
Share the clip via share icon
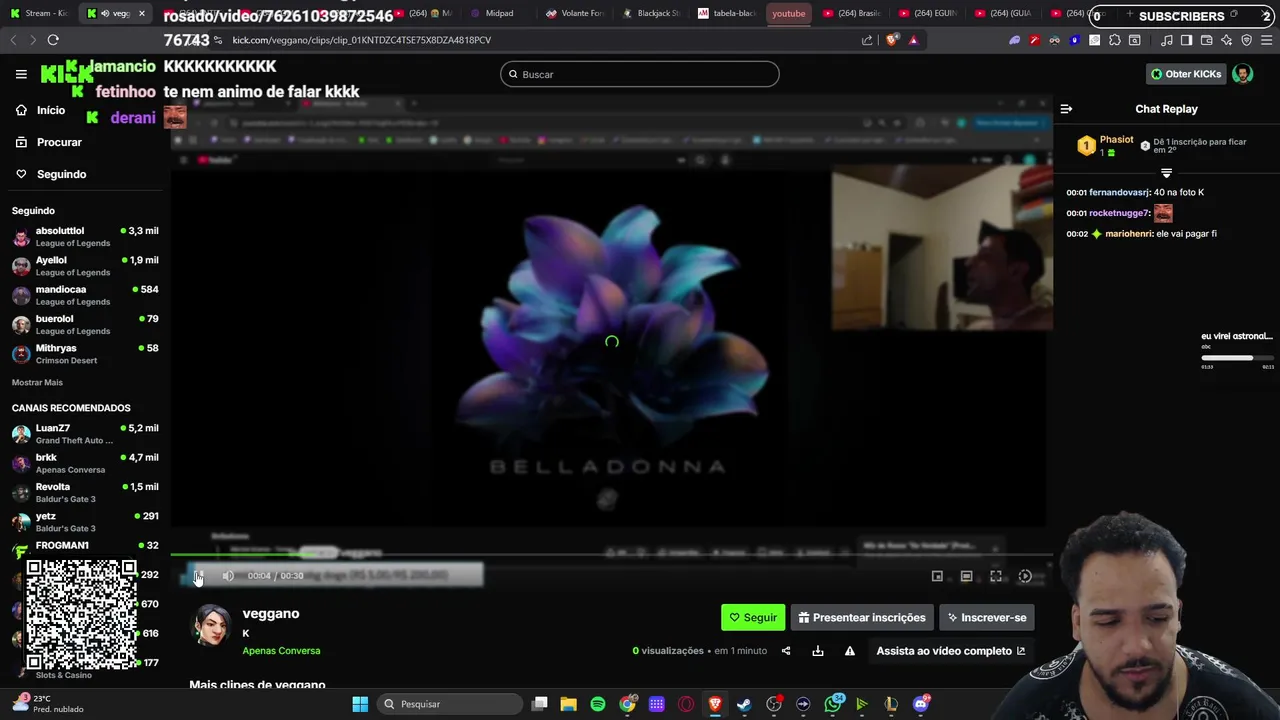tap(786, 651)
